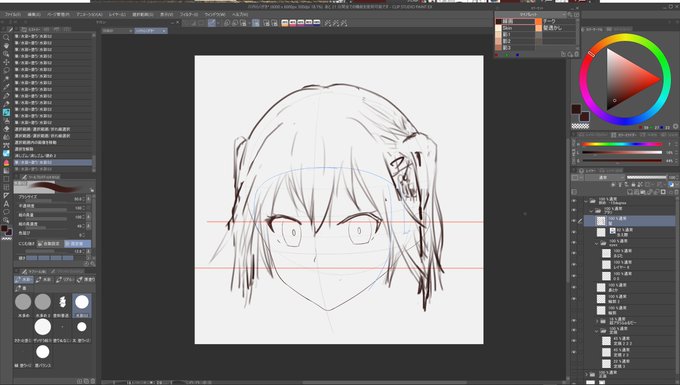Select the Eyedropper tool
This screenshot has height=385, width=680.
[x=6, y=87]
